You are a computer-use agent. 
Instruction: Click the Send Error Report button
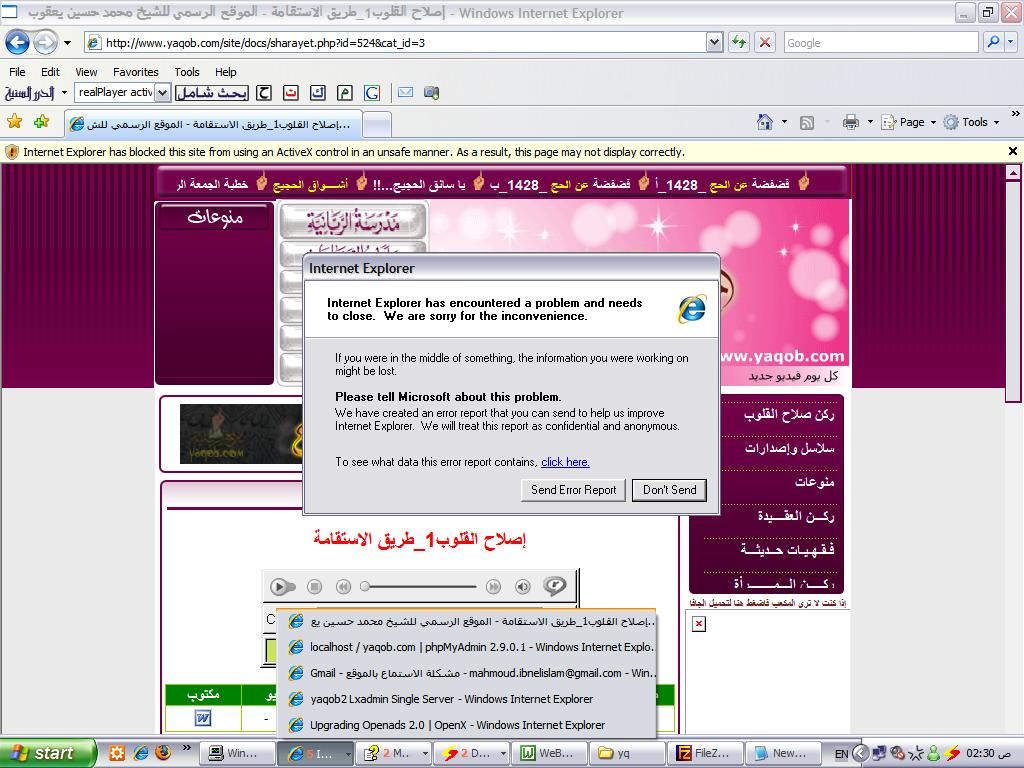click(x=573, y=490)
